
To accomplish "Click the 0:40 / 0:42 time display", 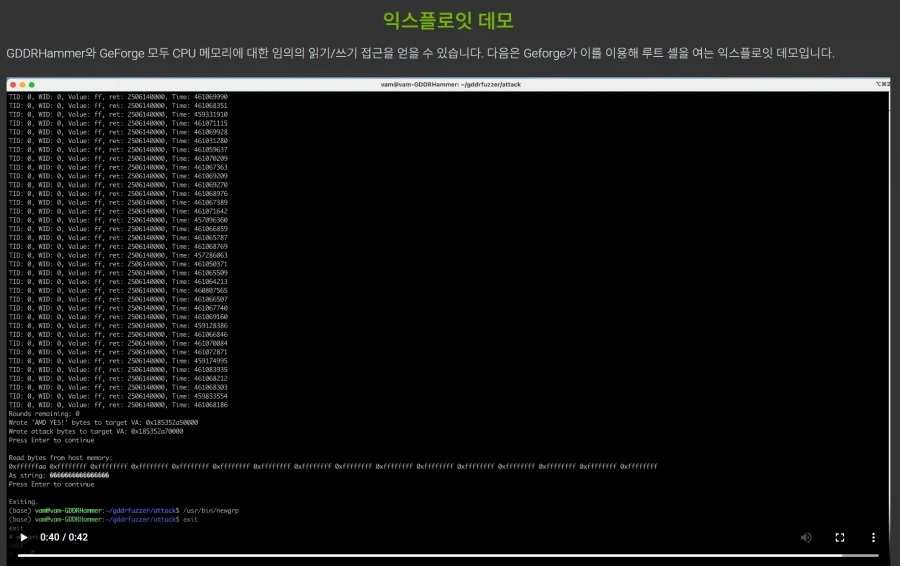I will [64, 537].
